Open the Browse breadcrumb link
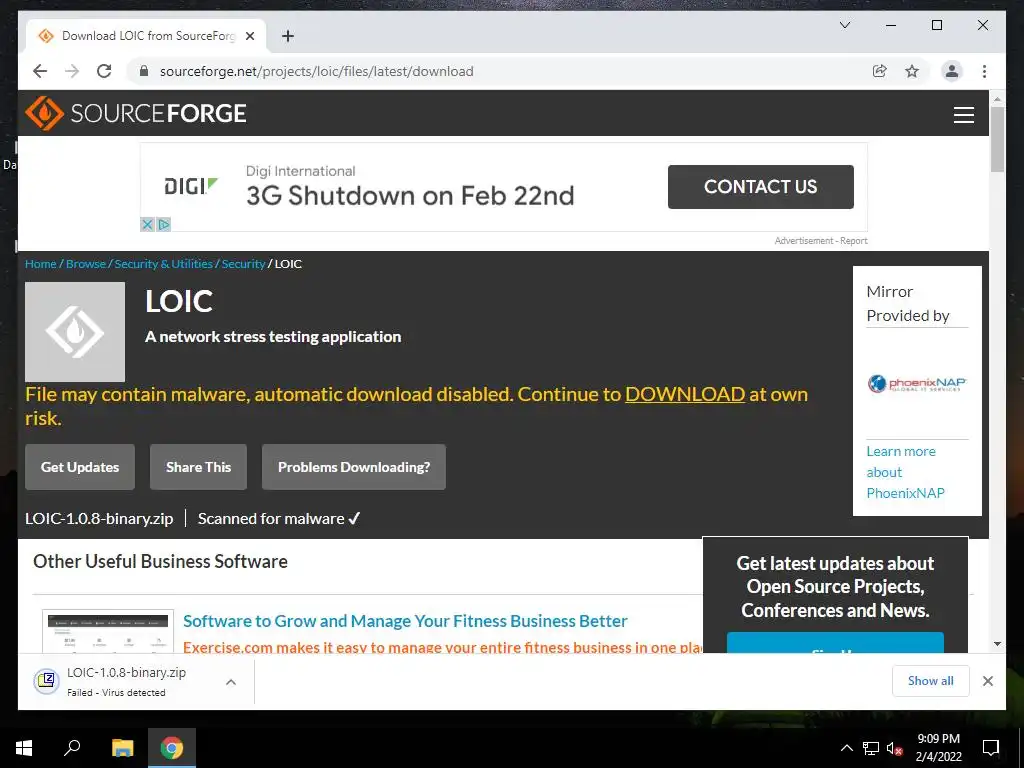The height and width of the screenshot is (768, 1024). click(86, 264)
